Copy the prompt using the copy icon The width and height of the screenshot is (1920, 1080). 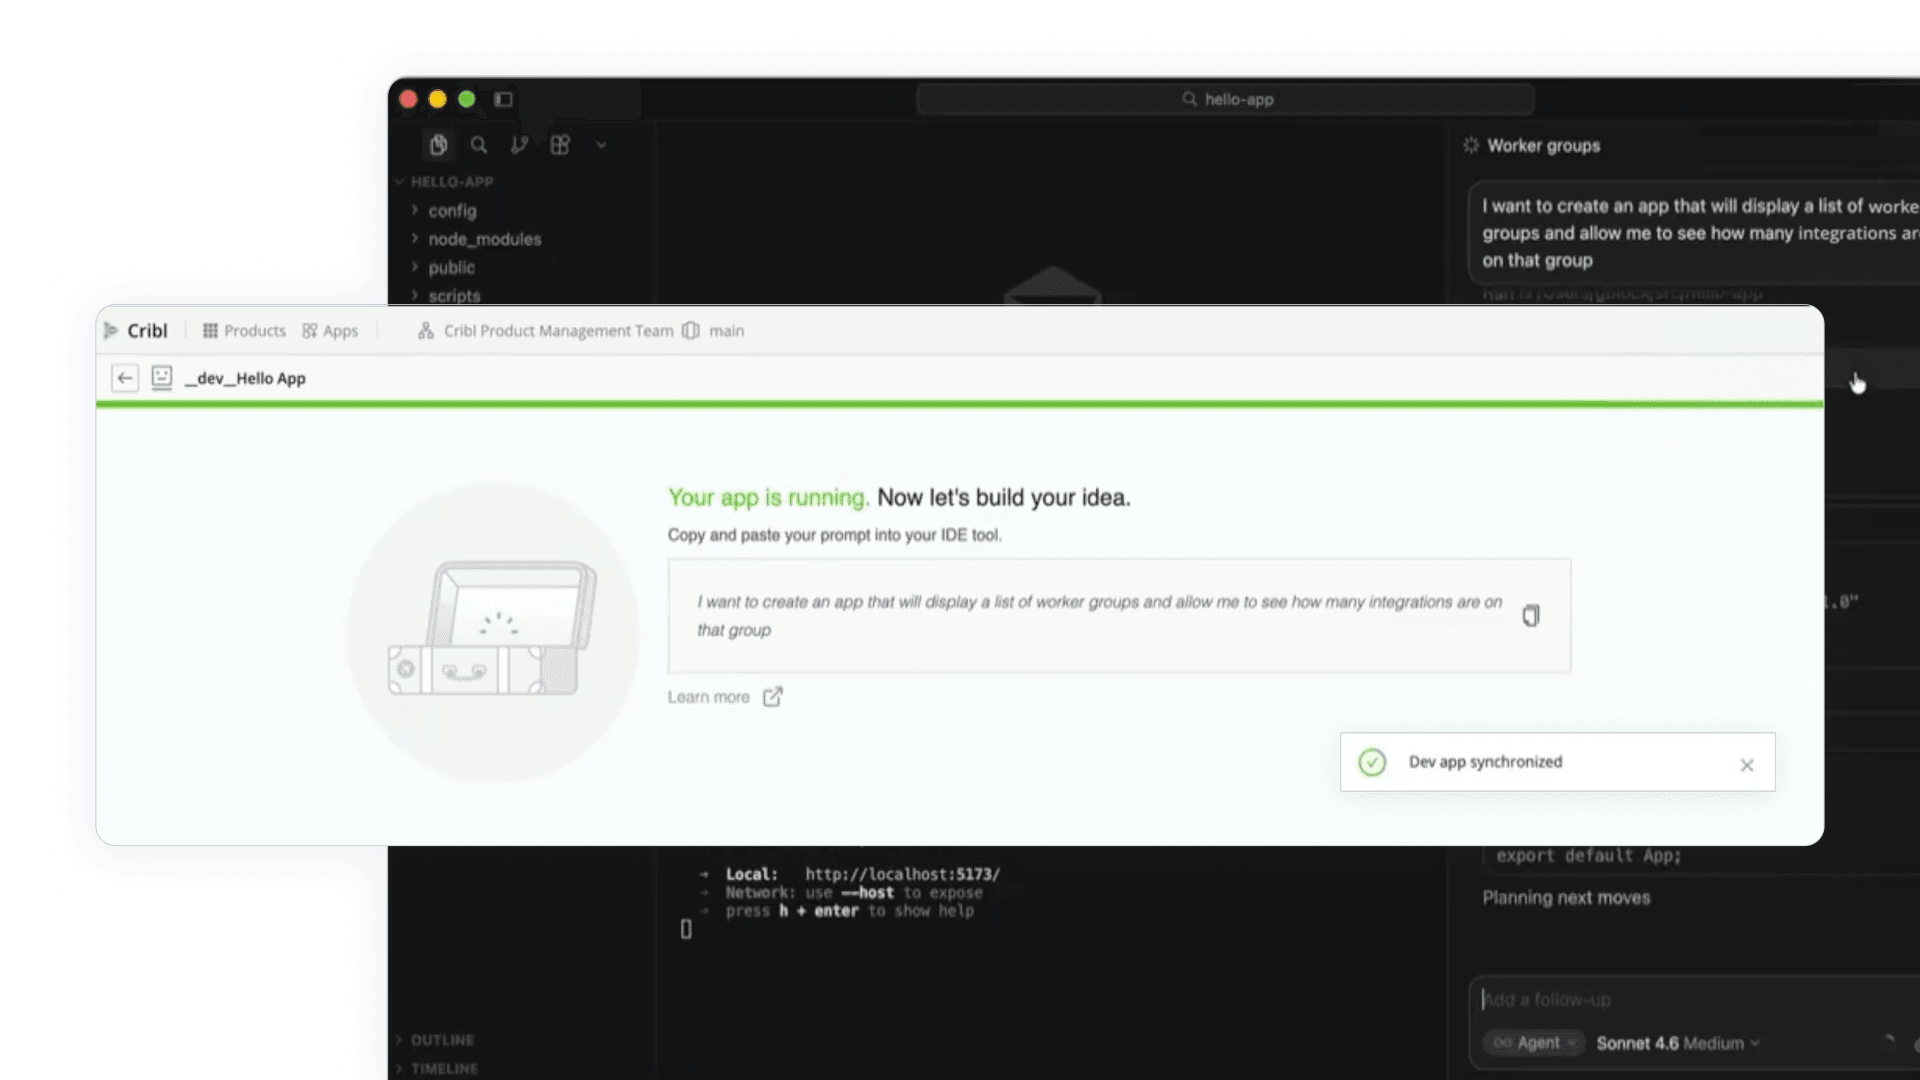point(1530,616)
